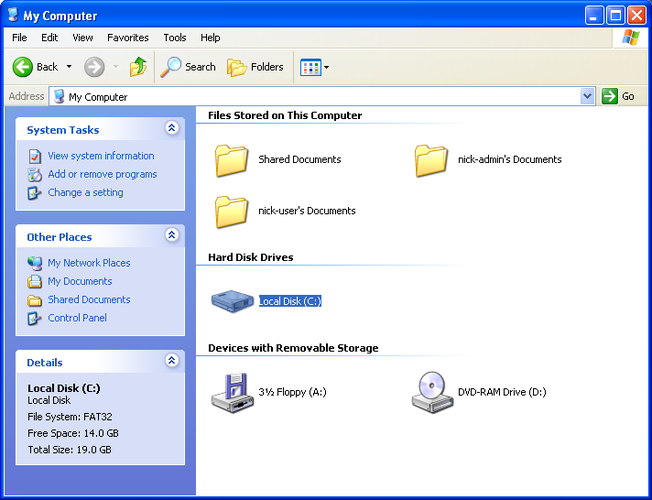The image size is (652, 500).
Task: Minimize the My Computer window
Action: click(x=594, y=15)
